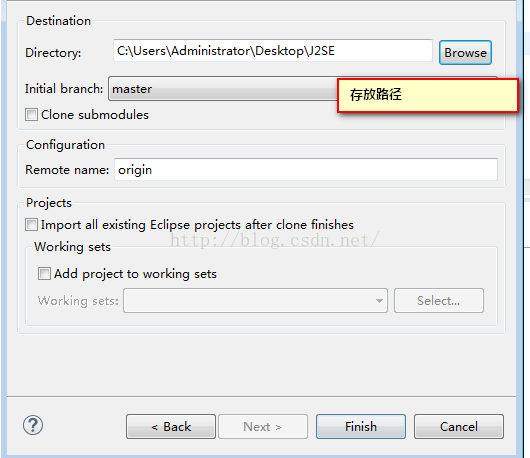Click into the Remote name origin field

pyautogui.click(x=306, y=170)
